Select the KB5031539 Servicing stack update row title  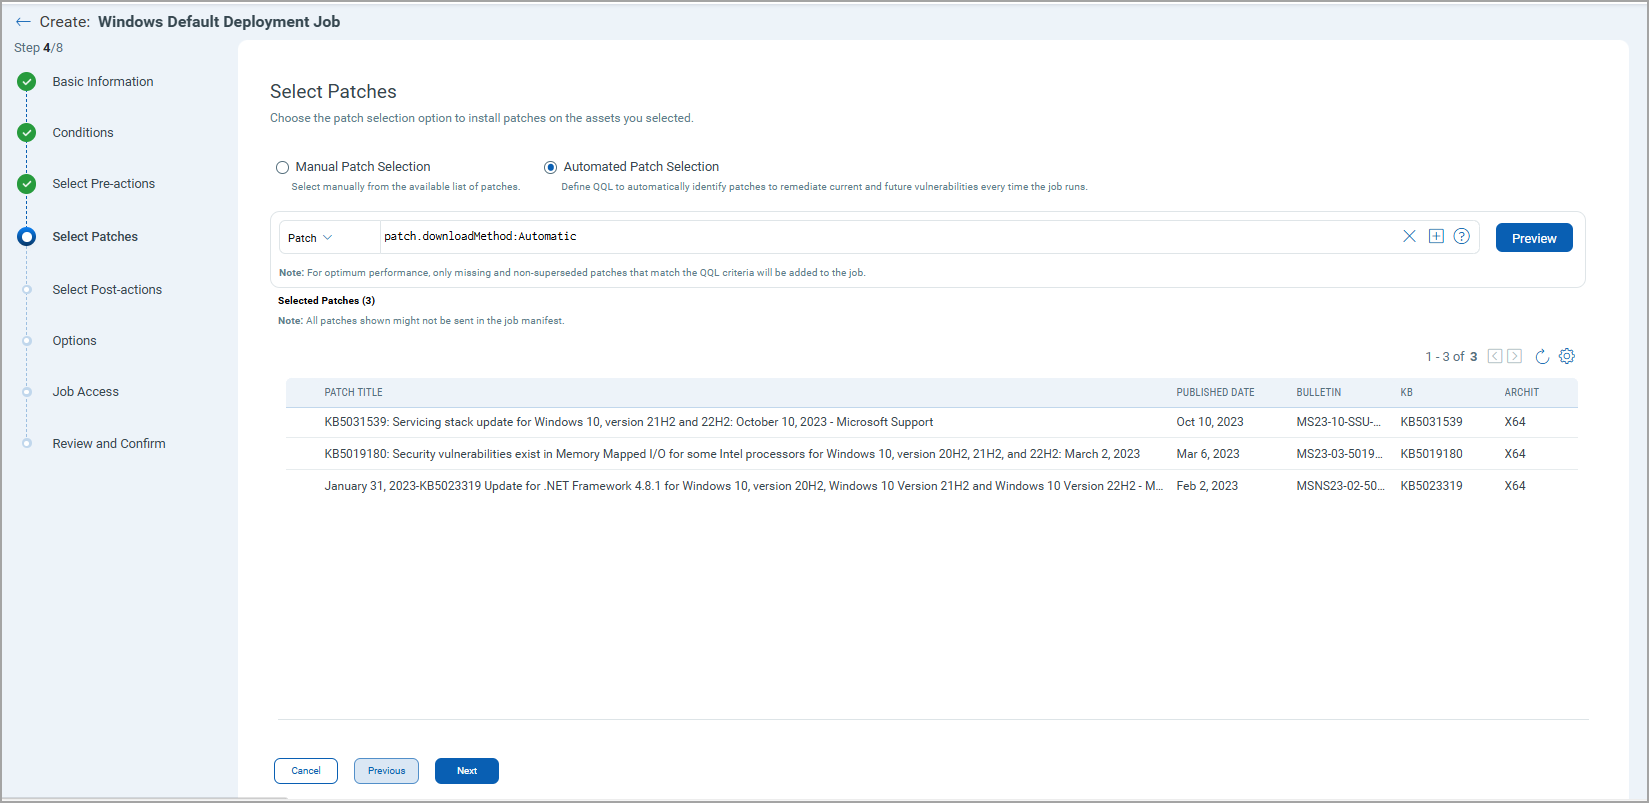629,422
